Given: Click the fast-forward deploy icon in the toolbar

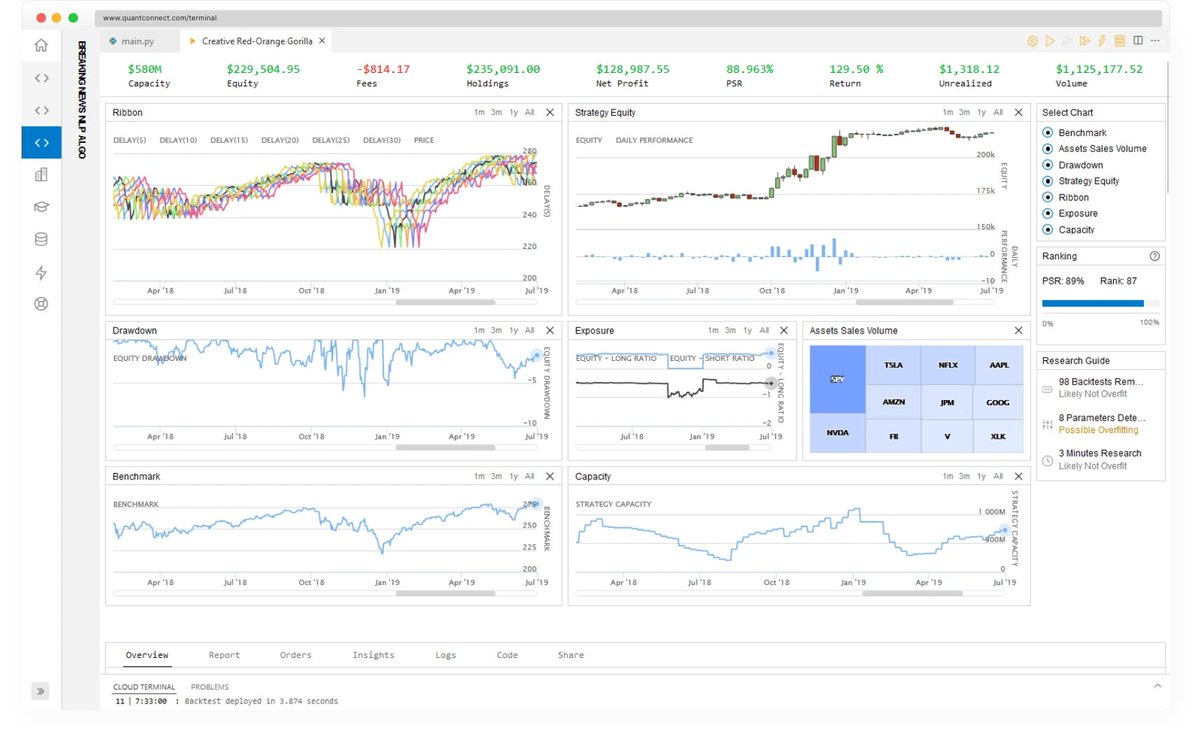Looking at the screenshot, I should (x=1084, y=40).
